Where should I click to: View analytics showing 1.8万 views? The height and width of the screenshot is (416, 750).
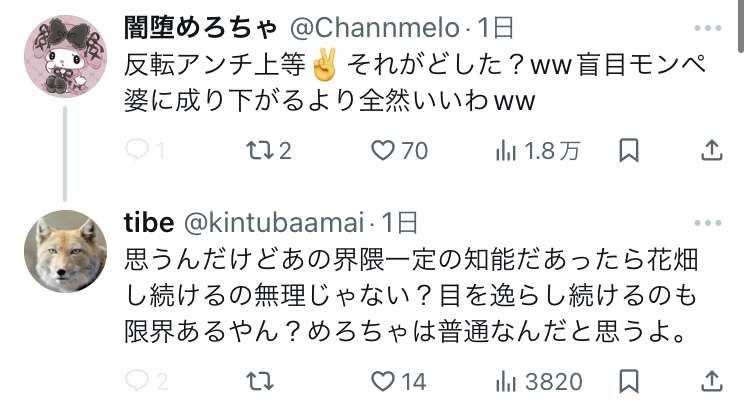(x=538, y=151)
